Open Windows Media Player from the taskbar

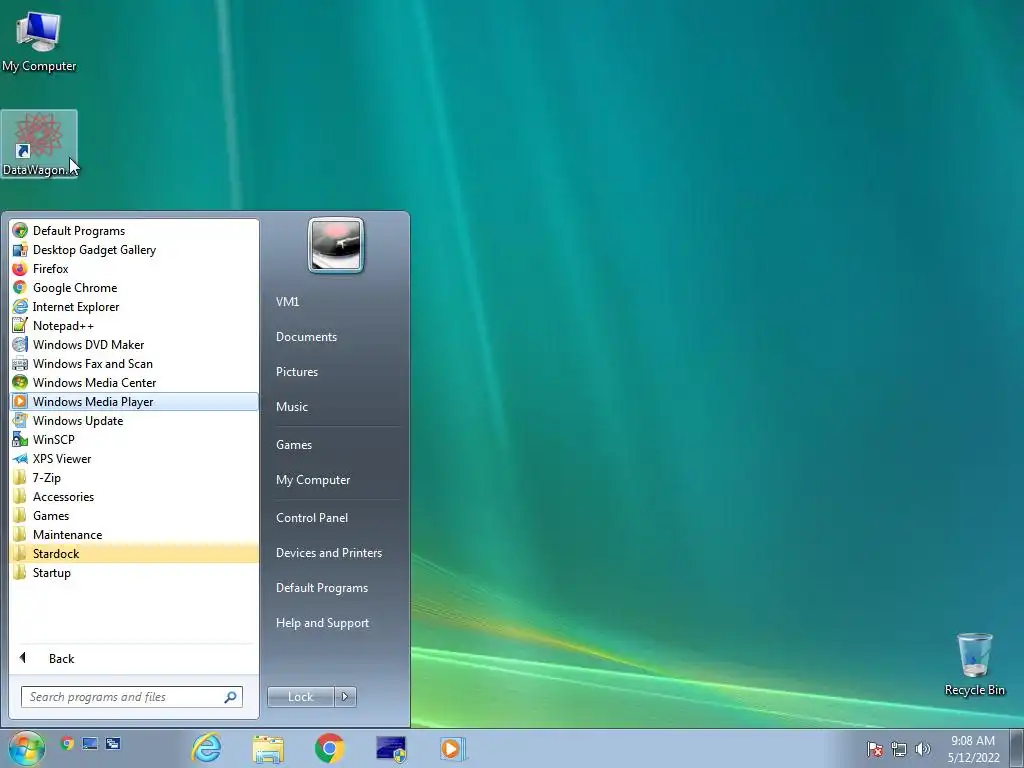(453, 748)
